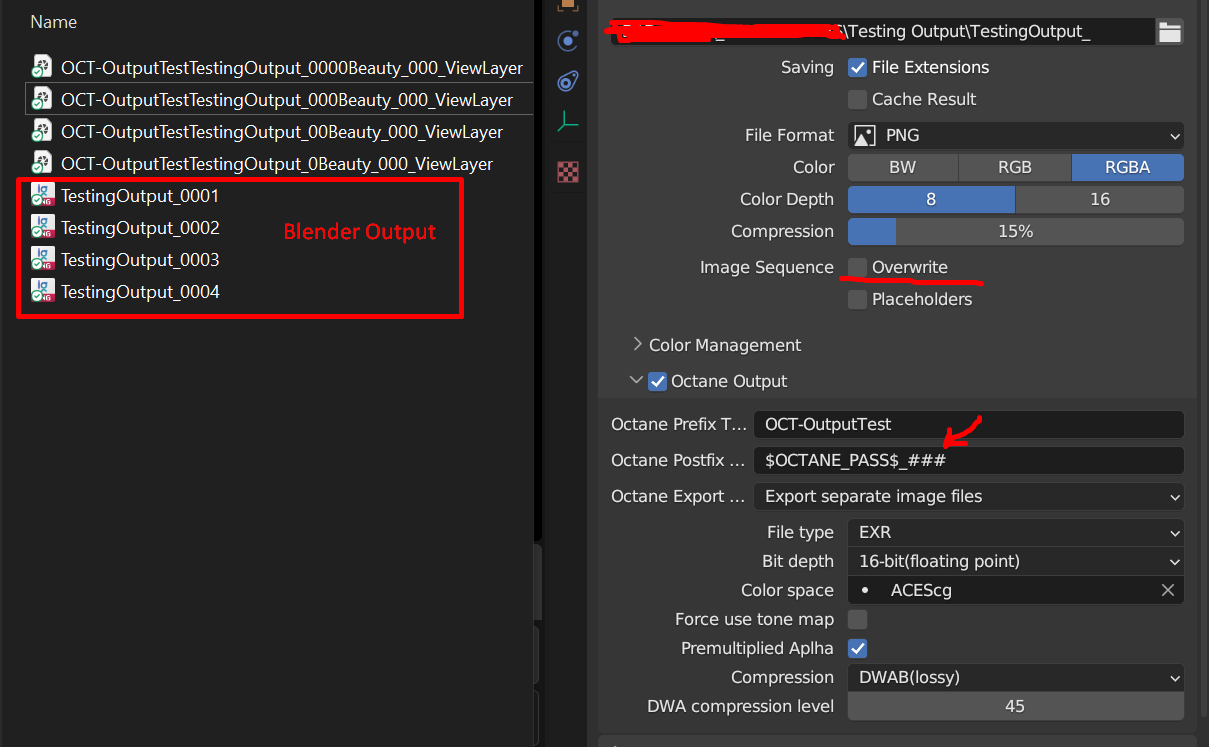Click the image icon in File Format field
Image resolution: width=1209 pixels, height=747 pixels.
(866, 135)
